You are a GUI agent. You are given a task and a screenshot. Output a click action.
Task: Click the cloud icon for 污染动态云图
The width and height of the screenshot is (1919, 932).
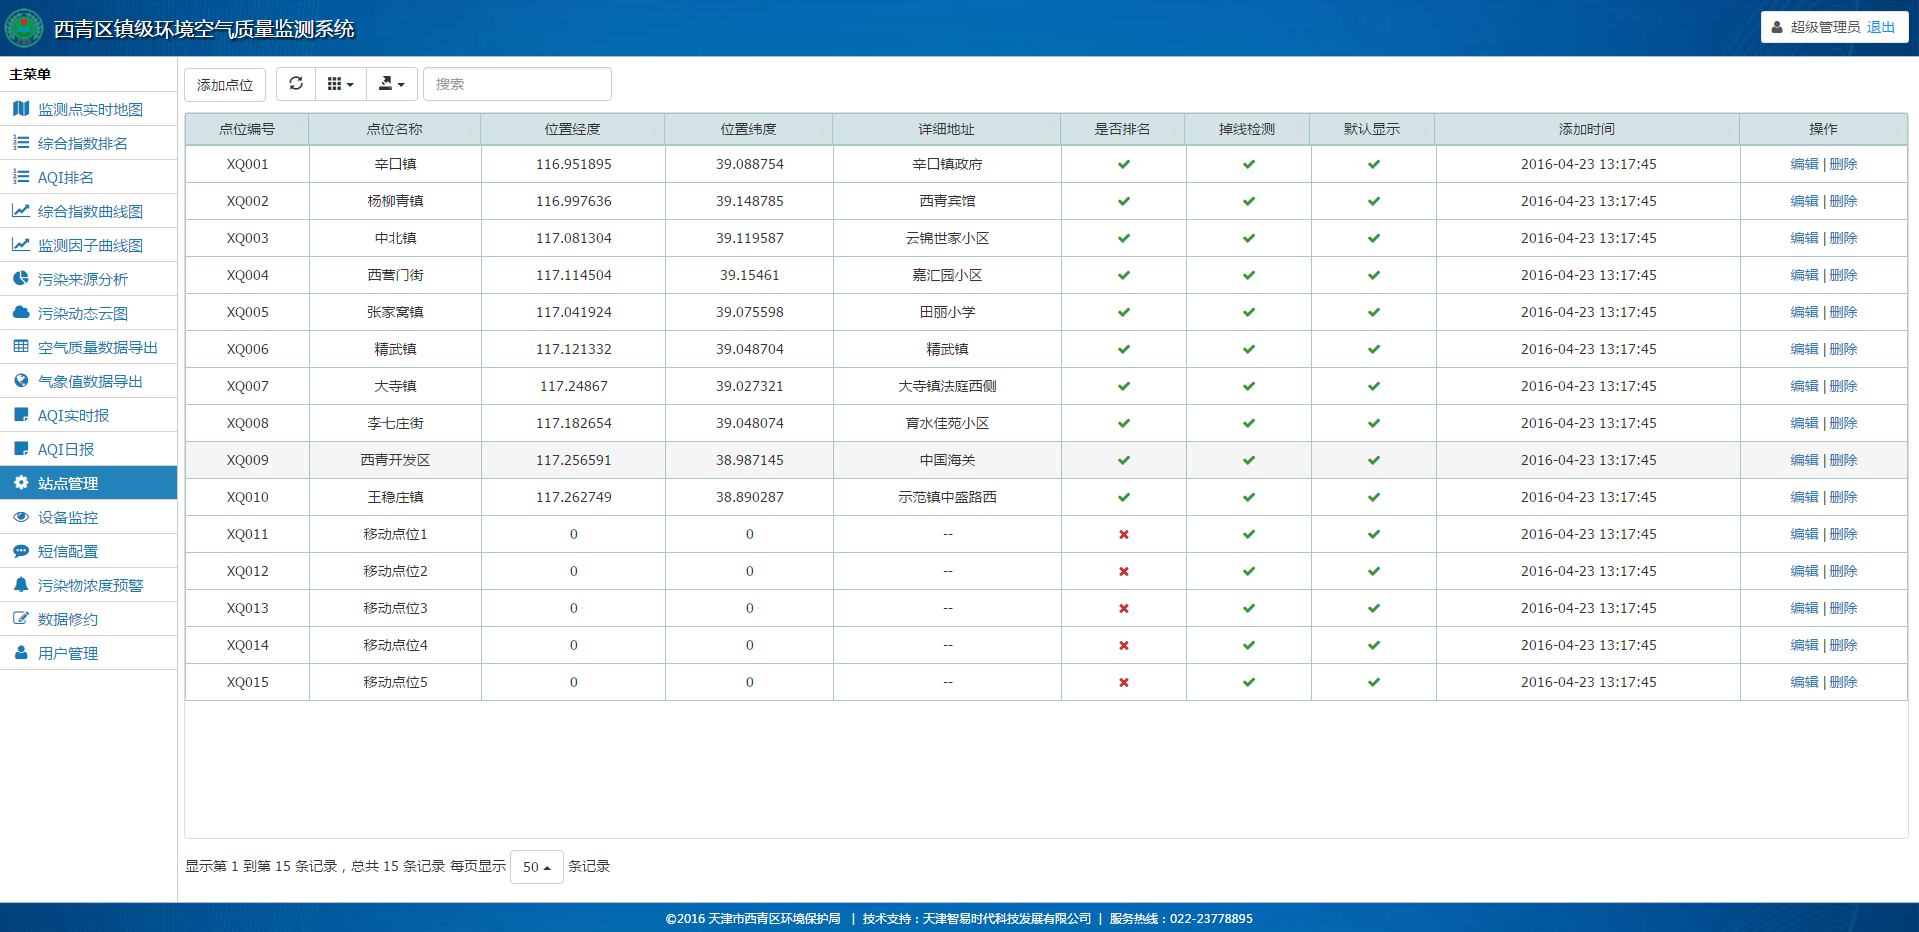(x=21, y=313)
